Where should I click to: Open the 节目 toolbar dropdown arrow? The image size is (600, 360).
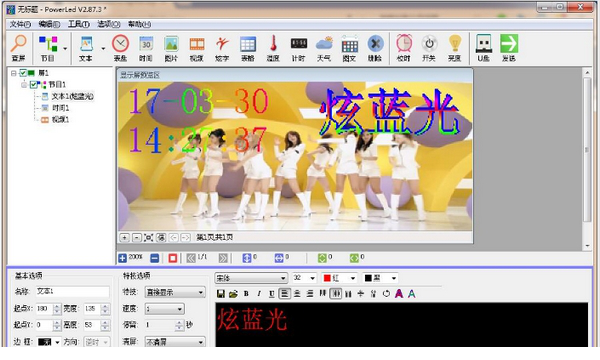pyautogui.click(x=65, y=49)
